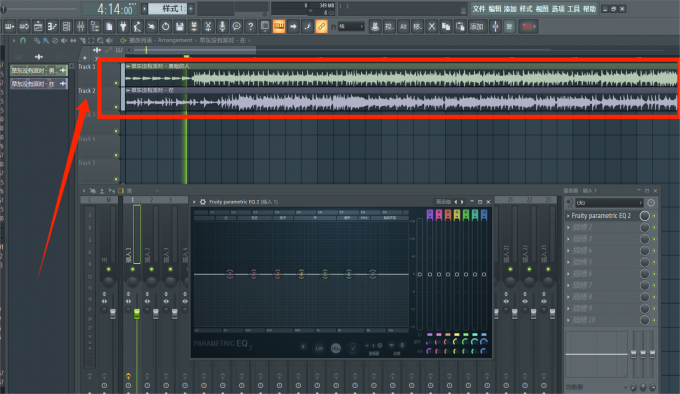Click the plus button next to pattern selector

191,9
